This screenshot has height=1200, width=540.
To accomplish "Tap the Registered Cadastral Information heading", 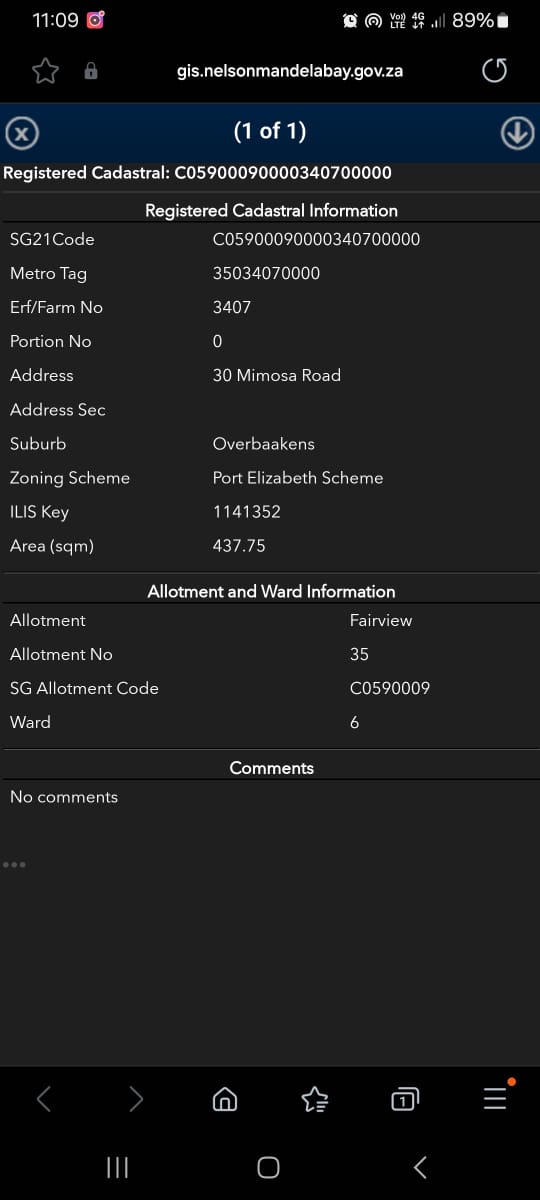I will click(x=271, y=210).
